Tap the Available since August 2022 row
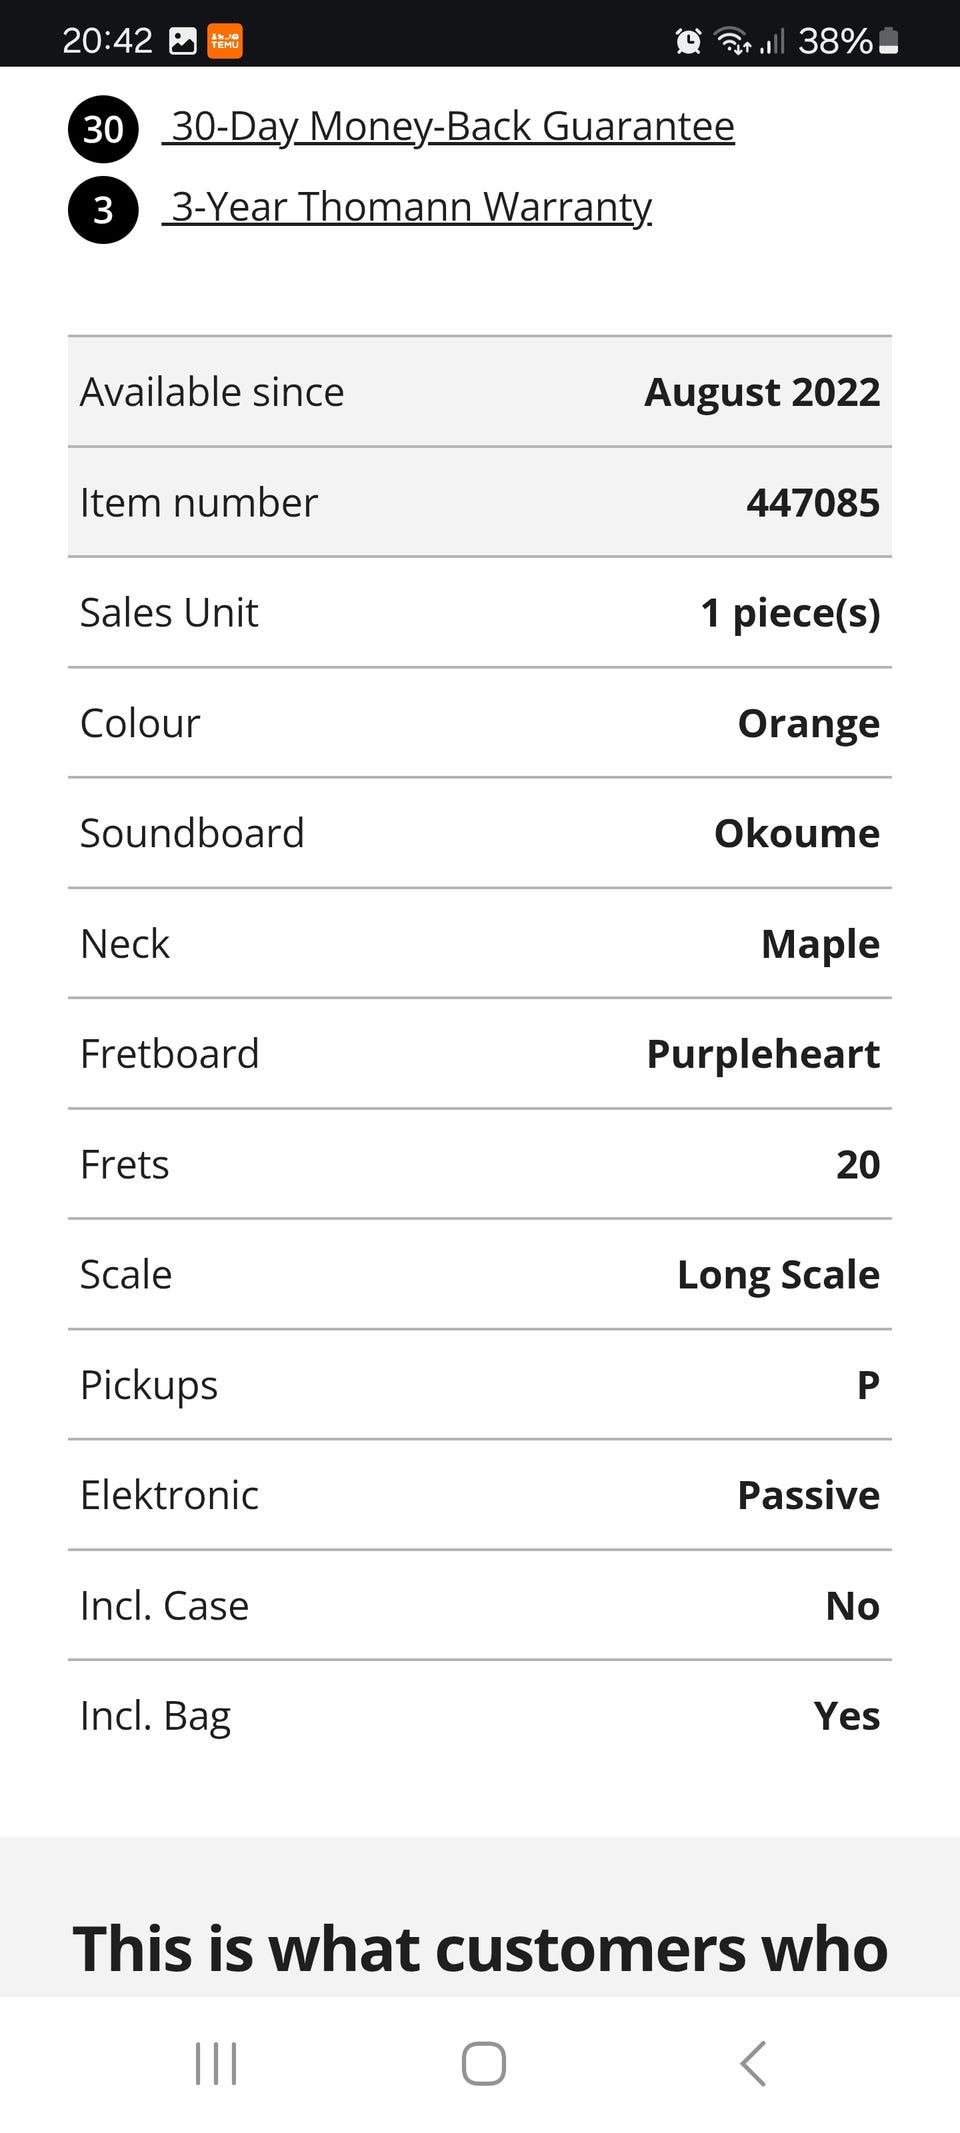The width and height of the screenshot is (960, 2133). pyautogui.click(x=480, y=392)
